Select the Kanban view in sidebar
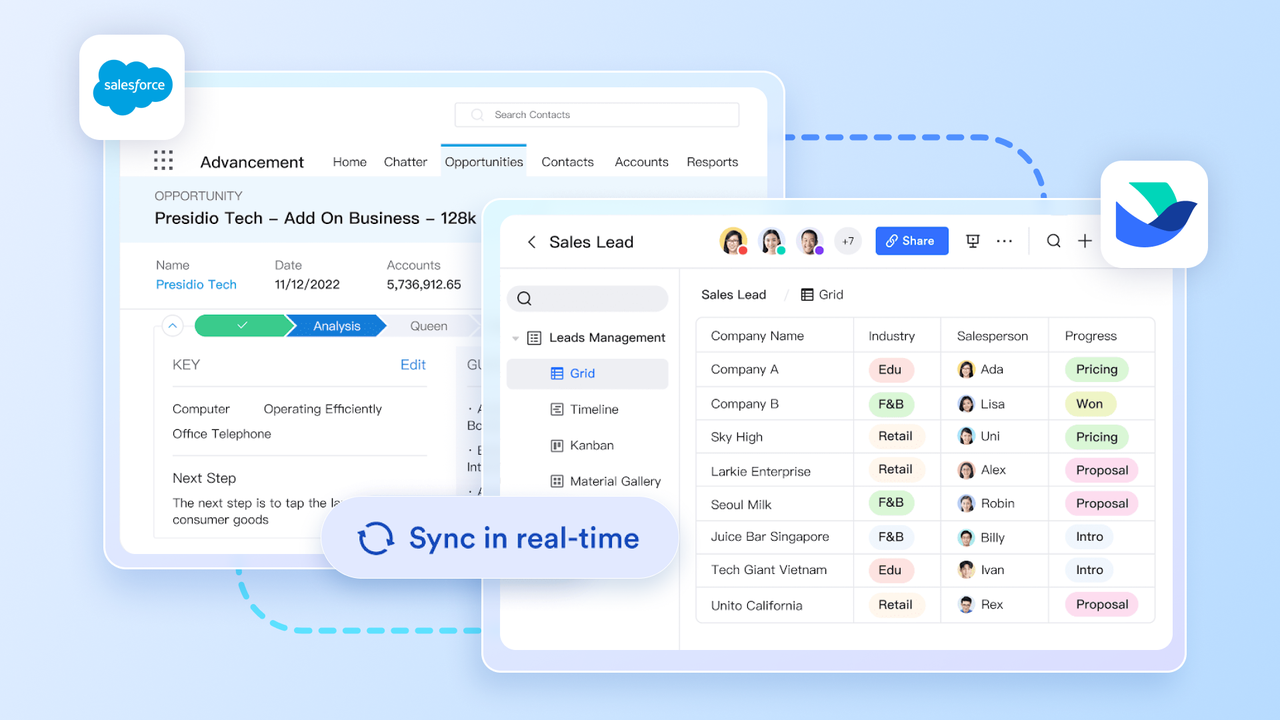This screenshot has height=720, width=1280. coord(591,445)
